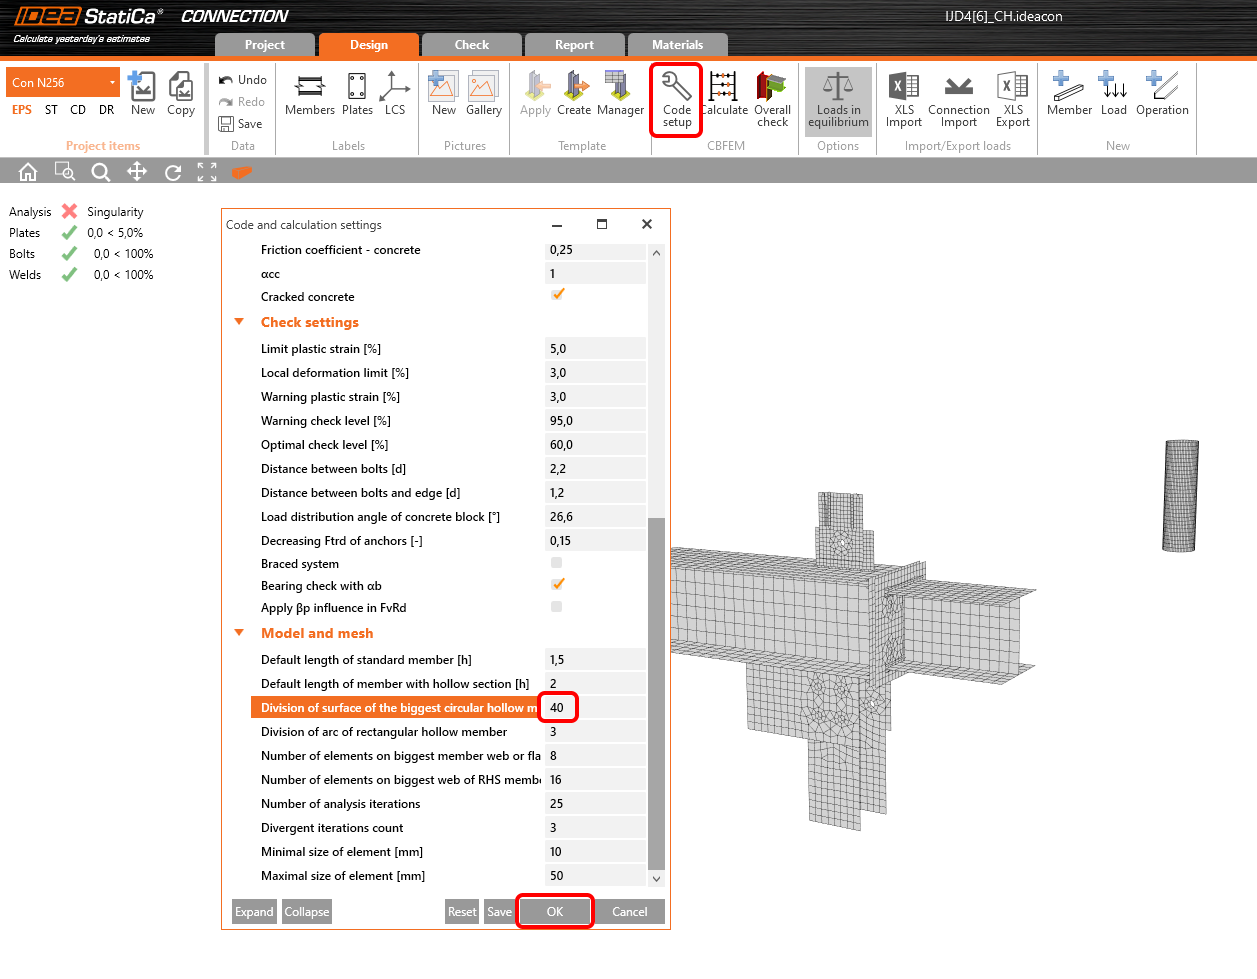Switch to the Check tab
Image resolution: width=1257 pixels, height=979 pixels.
tap(472, 45)
